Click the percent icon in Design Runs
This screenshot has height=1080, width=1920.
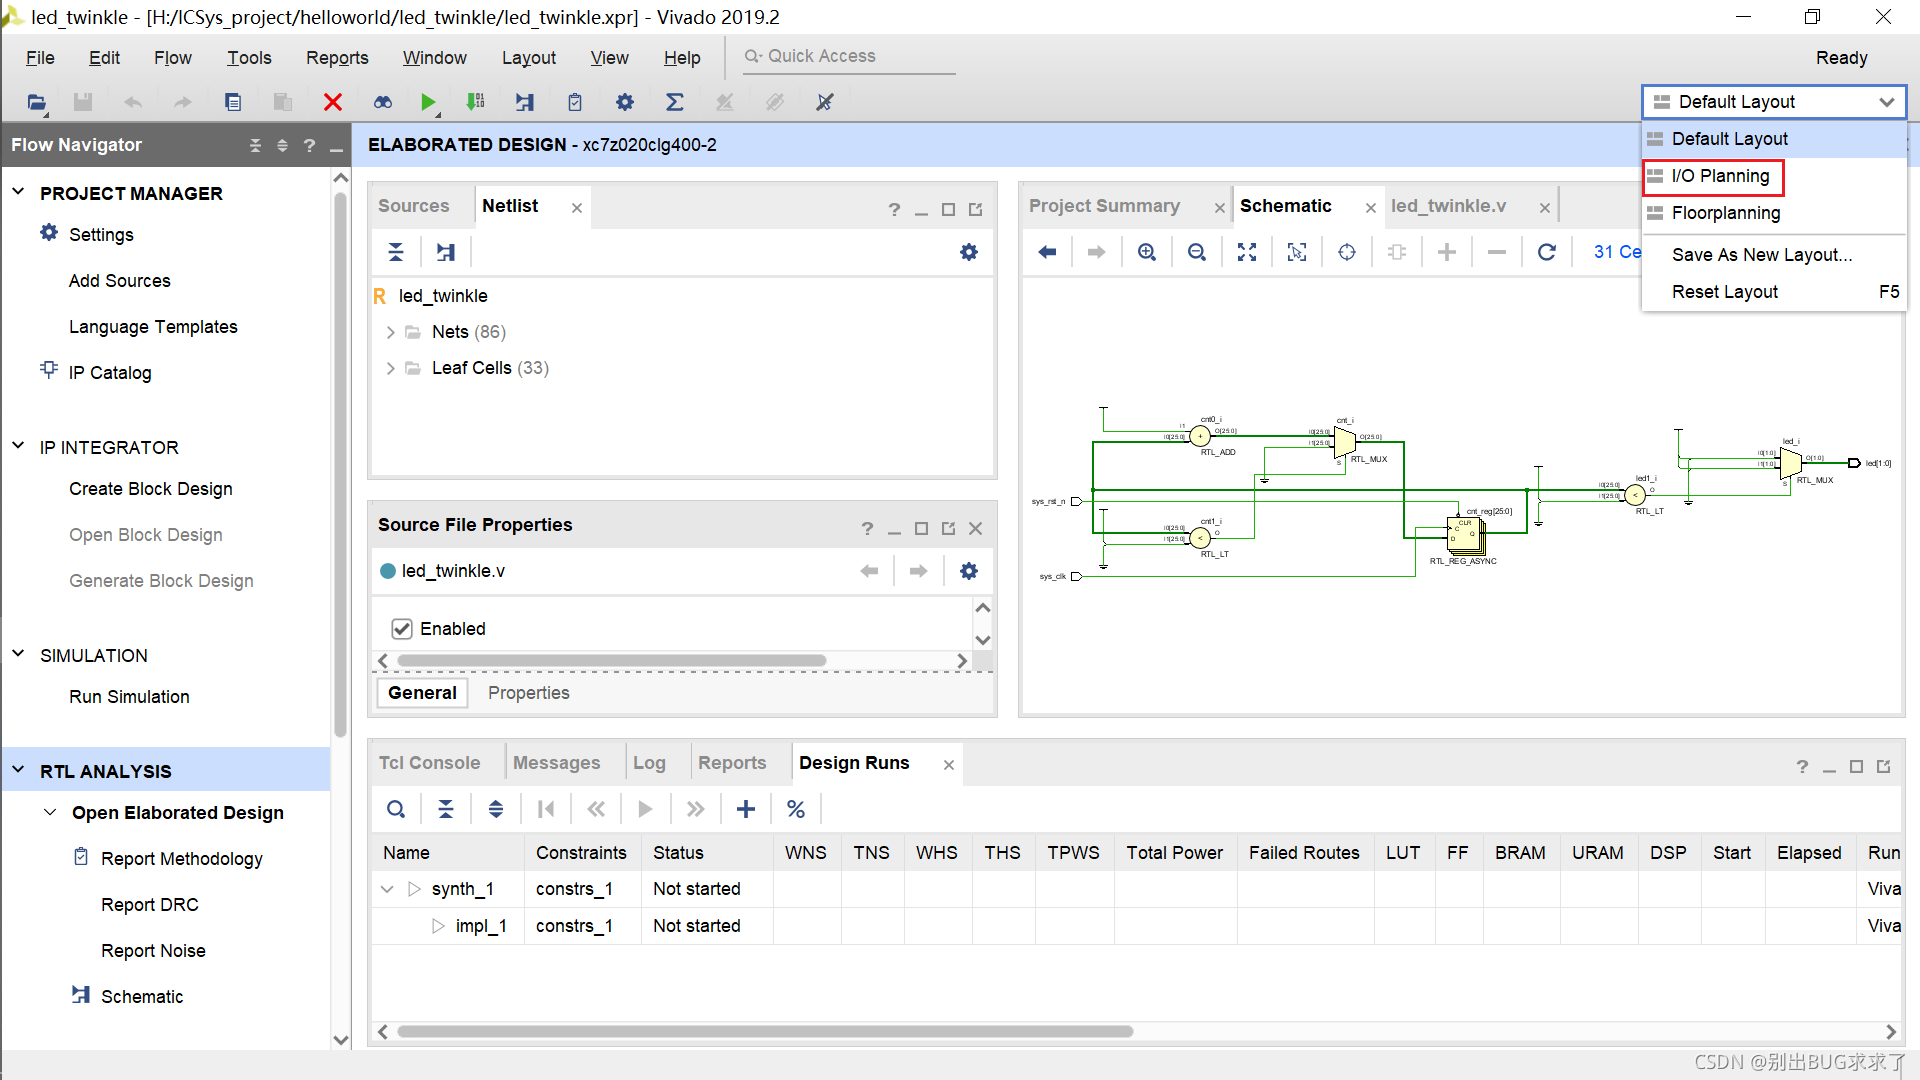(796, 809)
